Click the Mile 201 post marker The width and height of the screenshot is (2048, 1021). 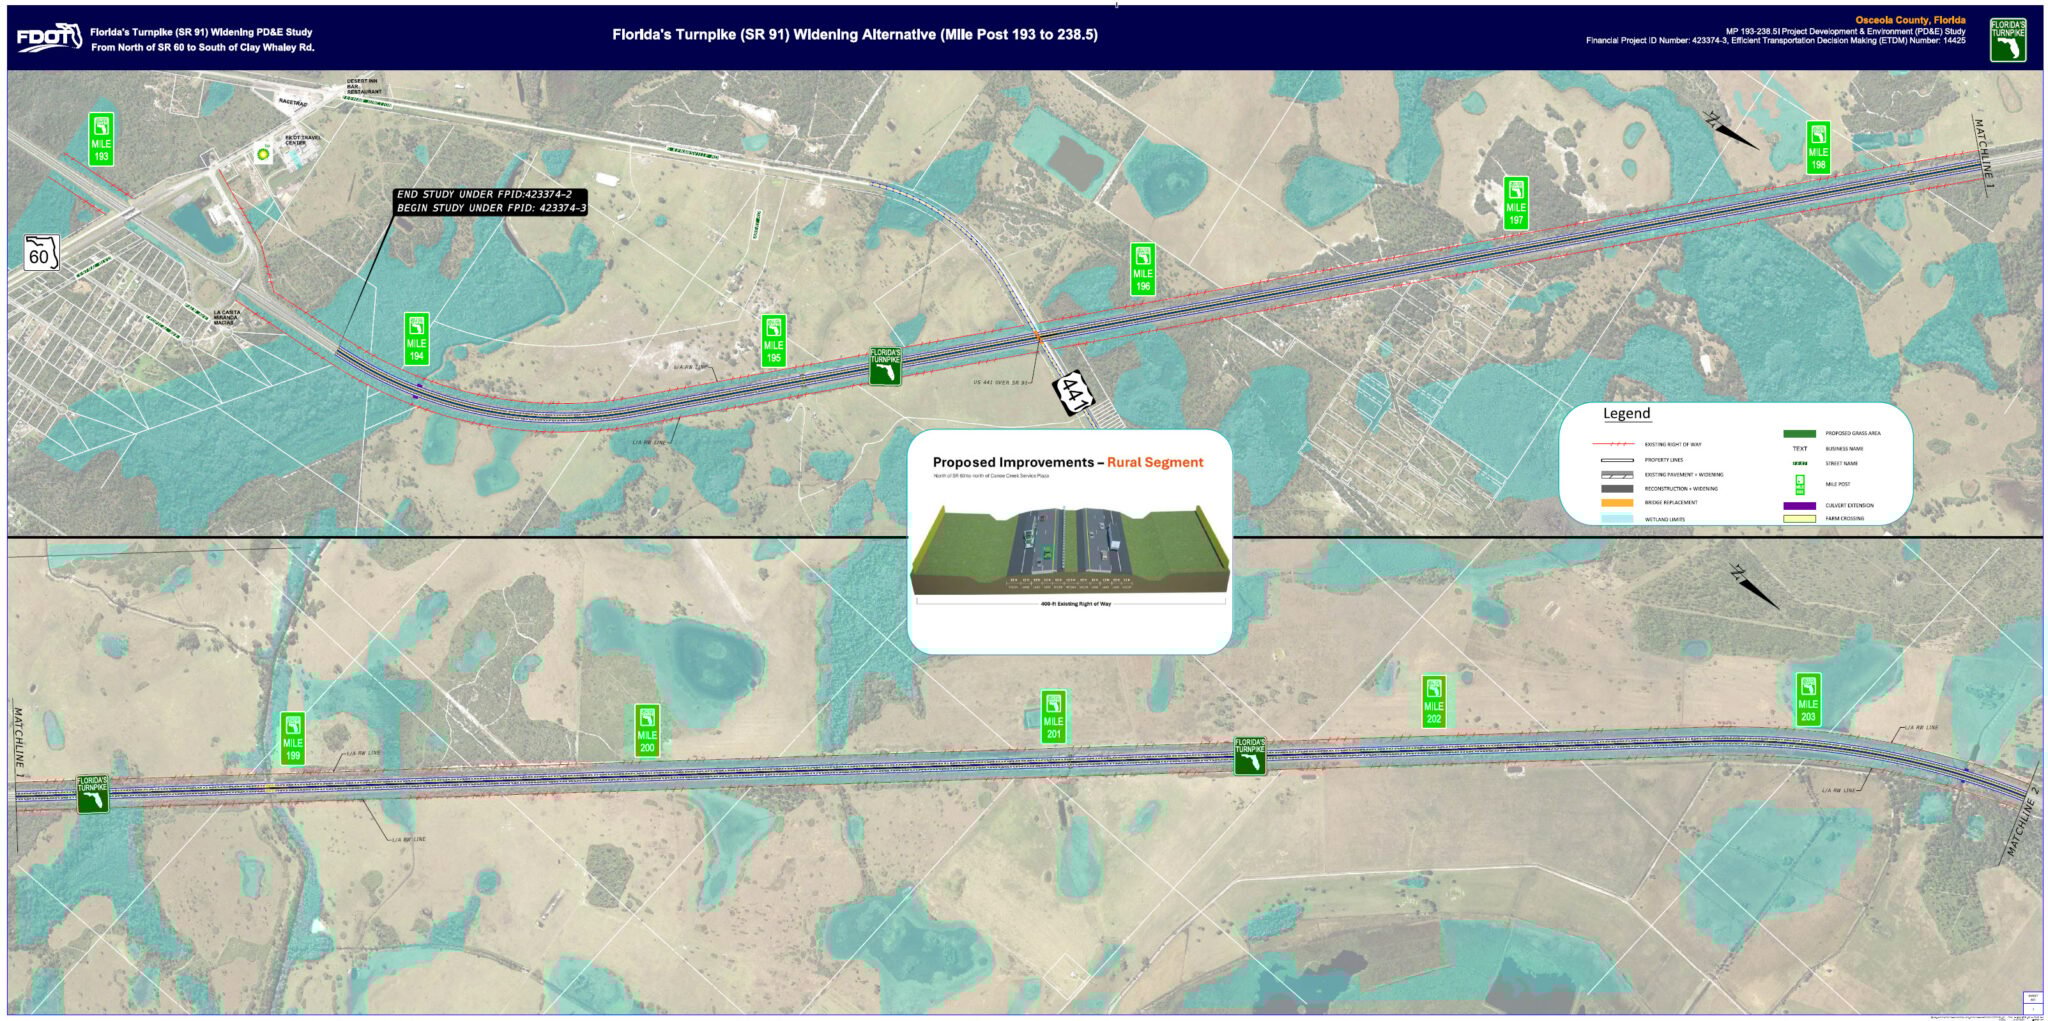pyautogui.click(x=1053, y=716)
